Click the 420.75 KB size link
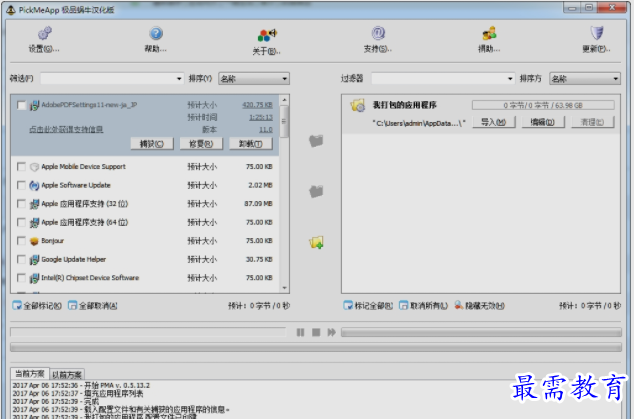 (x=257, y=105)
